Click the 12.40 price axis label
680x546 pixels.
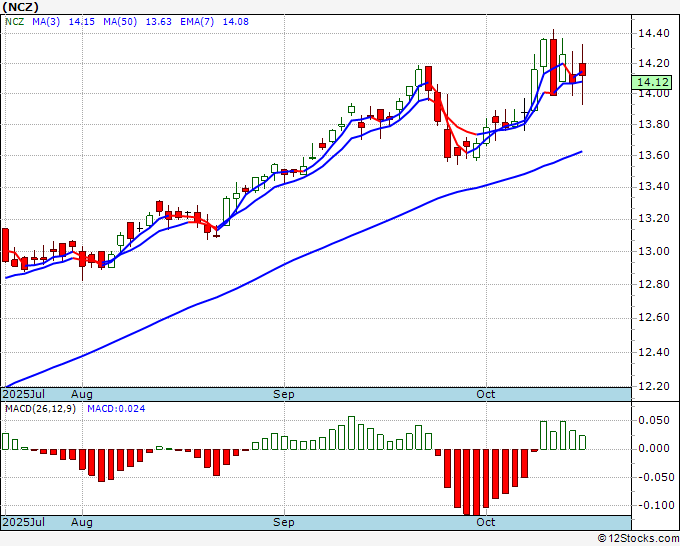[654, 352]
